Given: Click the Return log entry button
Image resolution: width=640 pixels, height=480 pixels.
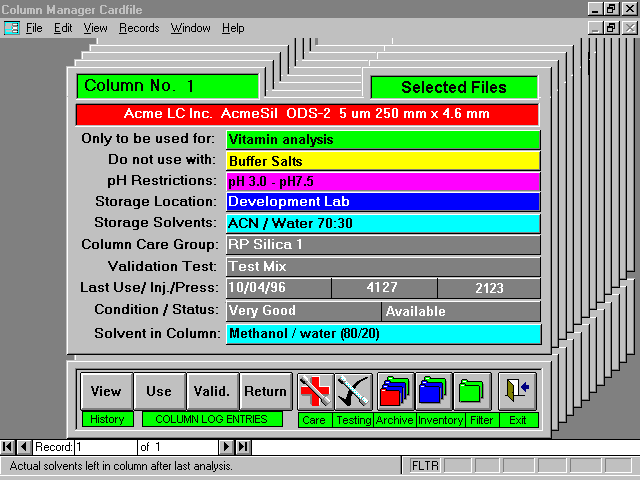Looking at the screenshot, I should [x=266, y=391].
